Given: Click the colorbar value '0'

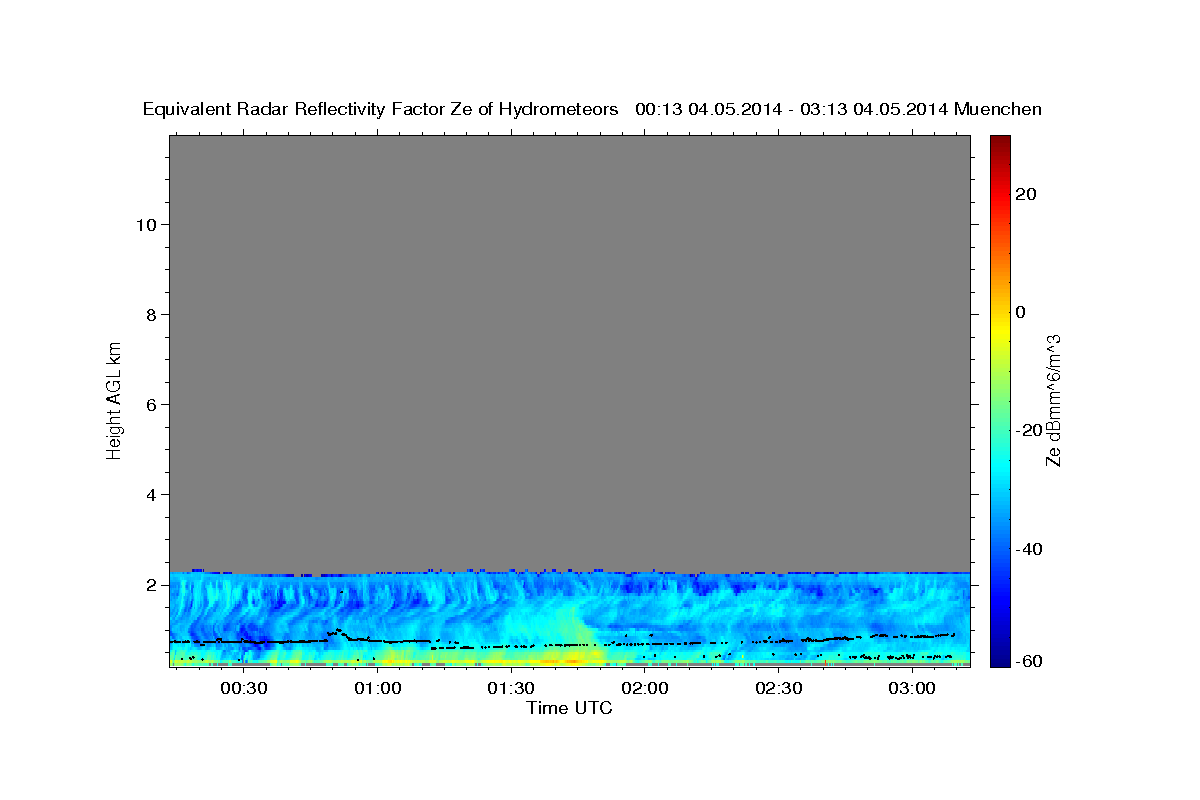Looking at the screenshot, I should click(x=1020, y=312).
